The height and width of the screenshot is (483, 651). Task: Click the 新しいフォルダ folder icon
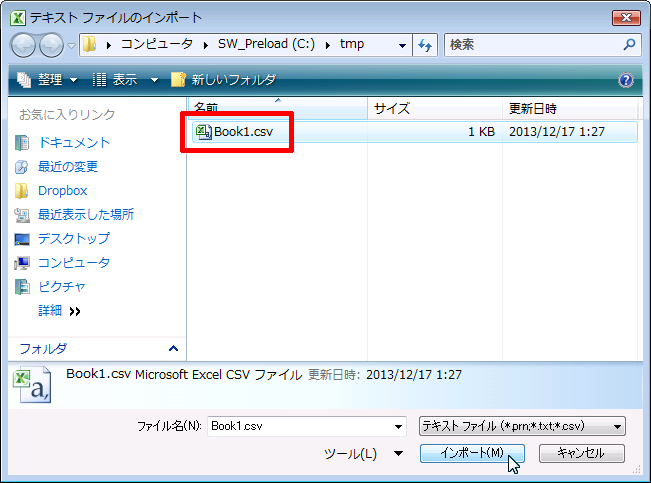179,79
